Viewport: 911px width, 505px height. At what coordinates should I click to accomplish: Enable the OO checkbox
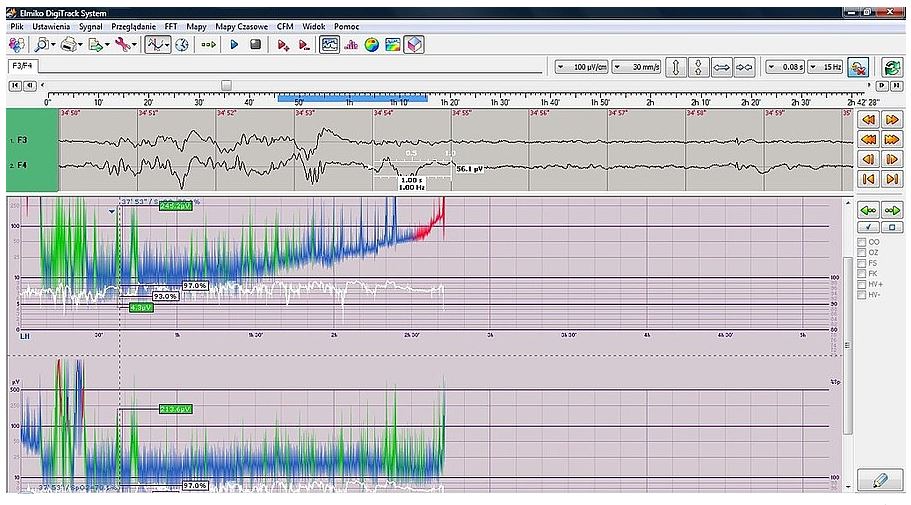tap(862, 242)
